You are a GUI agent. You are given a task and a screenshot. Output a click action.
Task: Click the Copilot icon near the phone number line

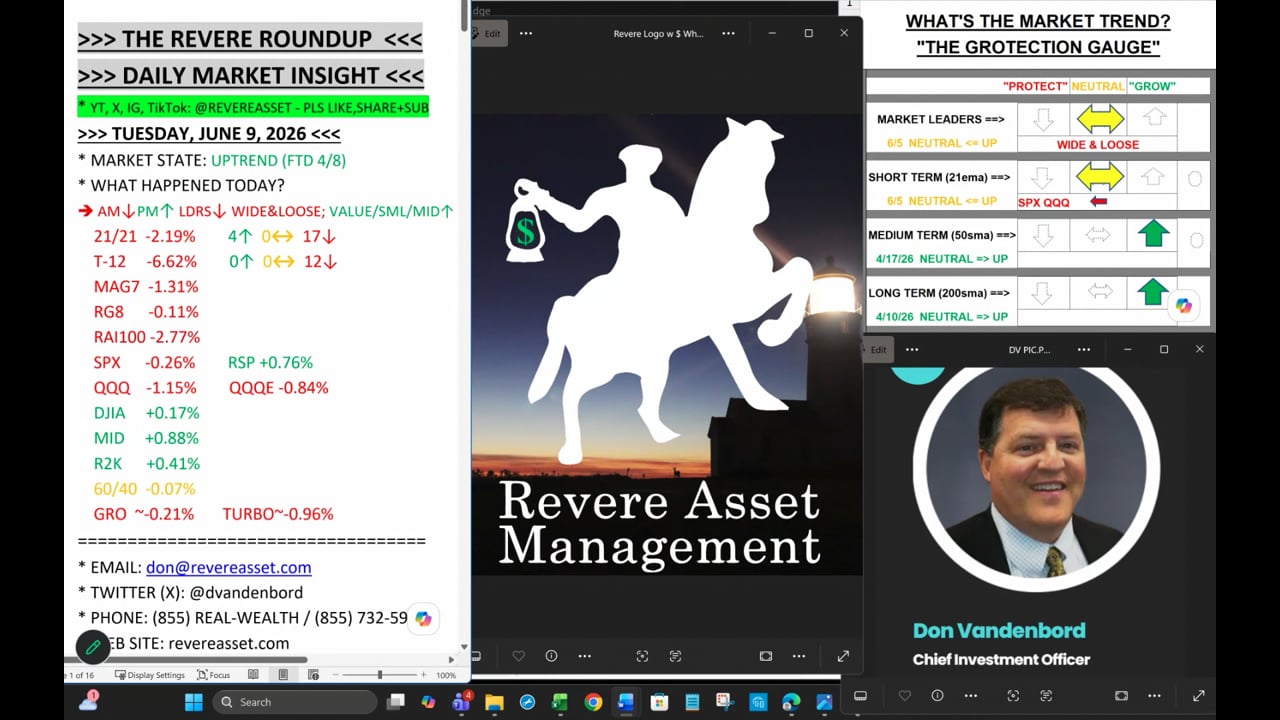pyautogui.click(x=423, y=619)
